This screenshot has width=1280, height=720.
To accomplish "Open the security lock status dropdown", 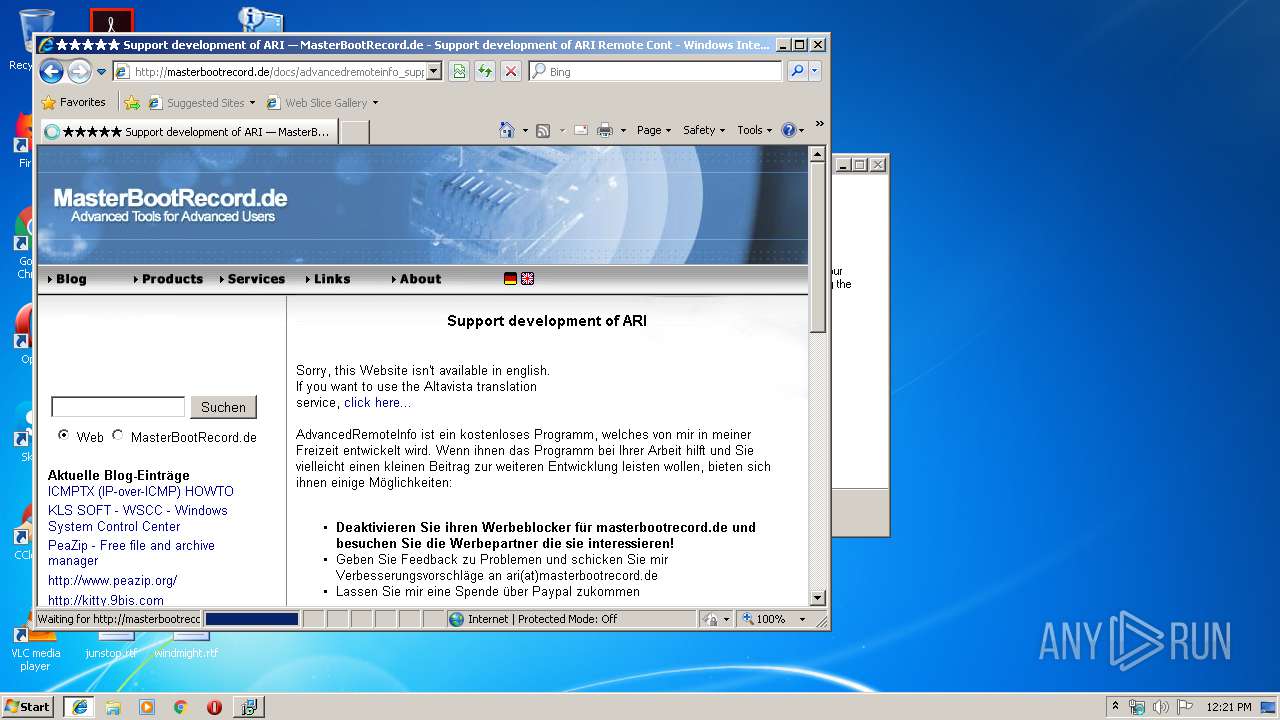I will pos(716,619).
